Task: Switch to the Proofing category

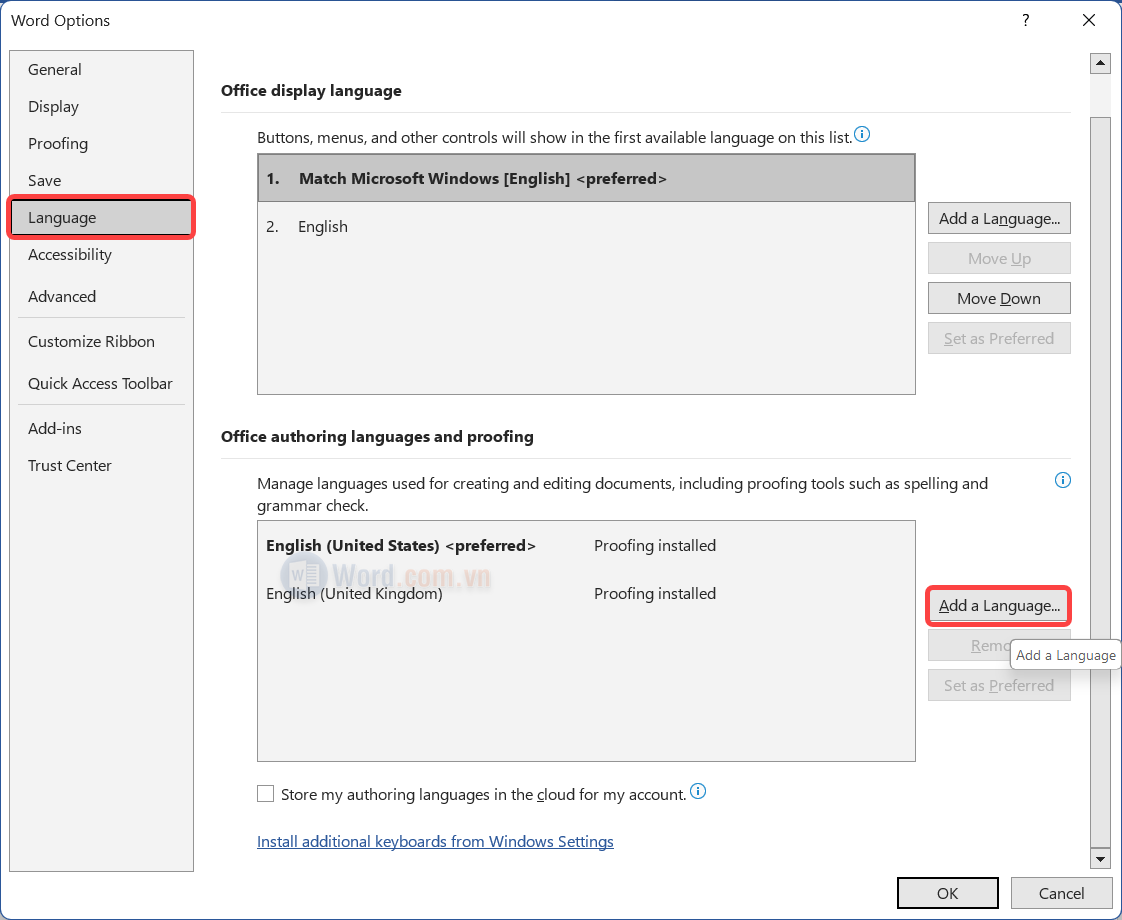Action: pos(101,144)
